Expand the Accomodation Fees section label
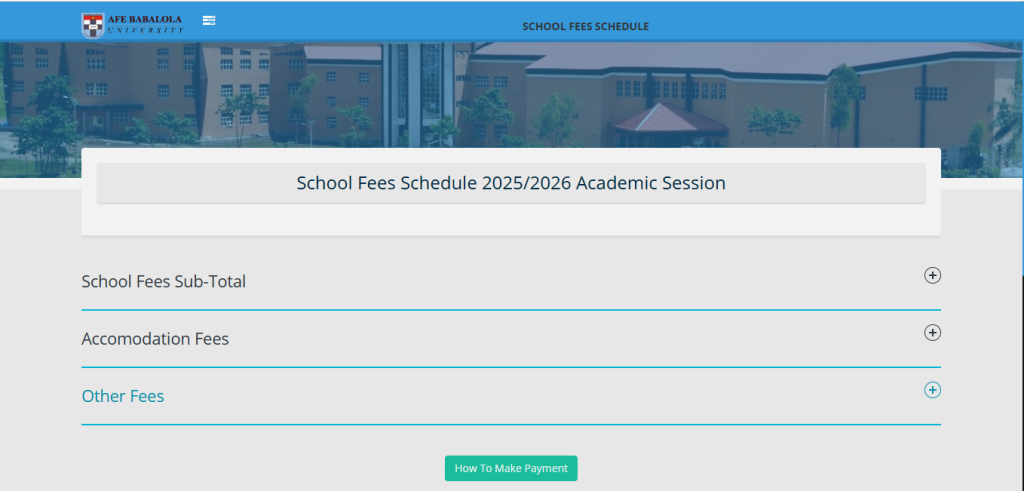The height and width of the screenshot is (491, 1024). coord(155,339)
